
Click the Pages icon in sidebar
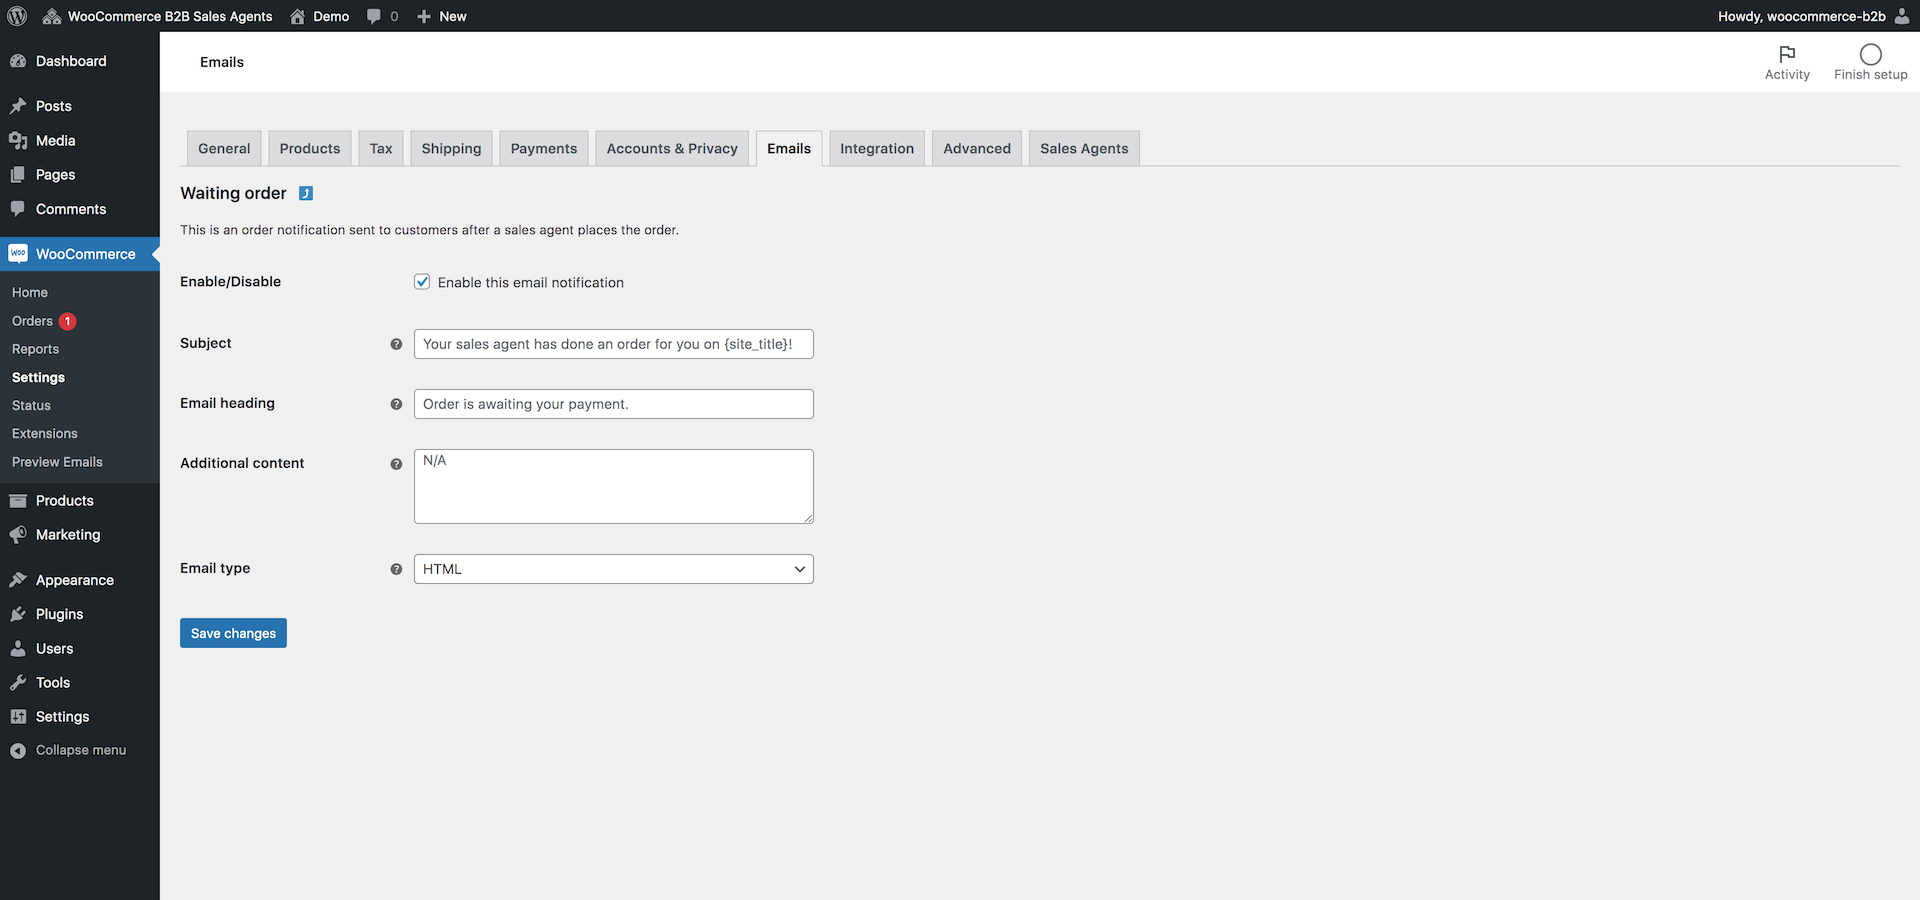coord(18,175)
